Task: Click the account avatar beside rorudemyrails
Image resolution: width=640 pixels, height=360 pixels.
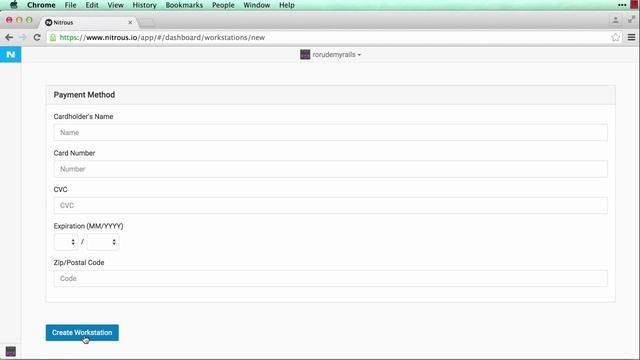Action: click(305, 54)
